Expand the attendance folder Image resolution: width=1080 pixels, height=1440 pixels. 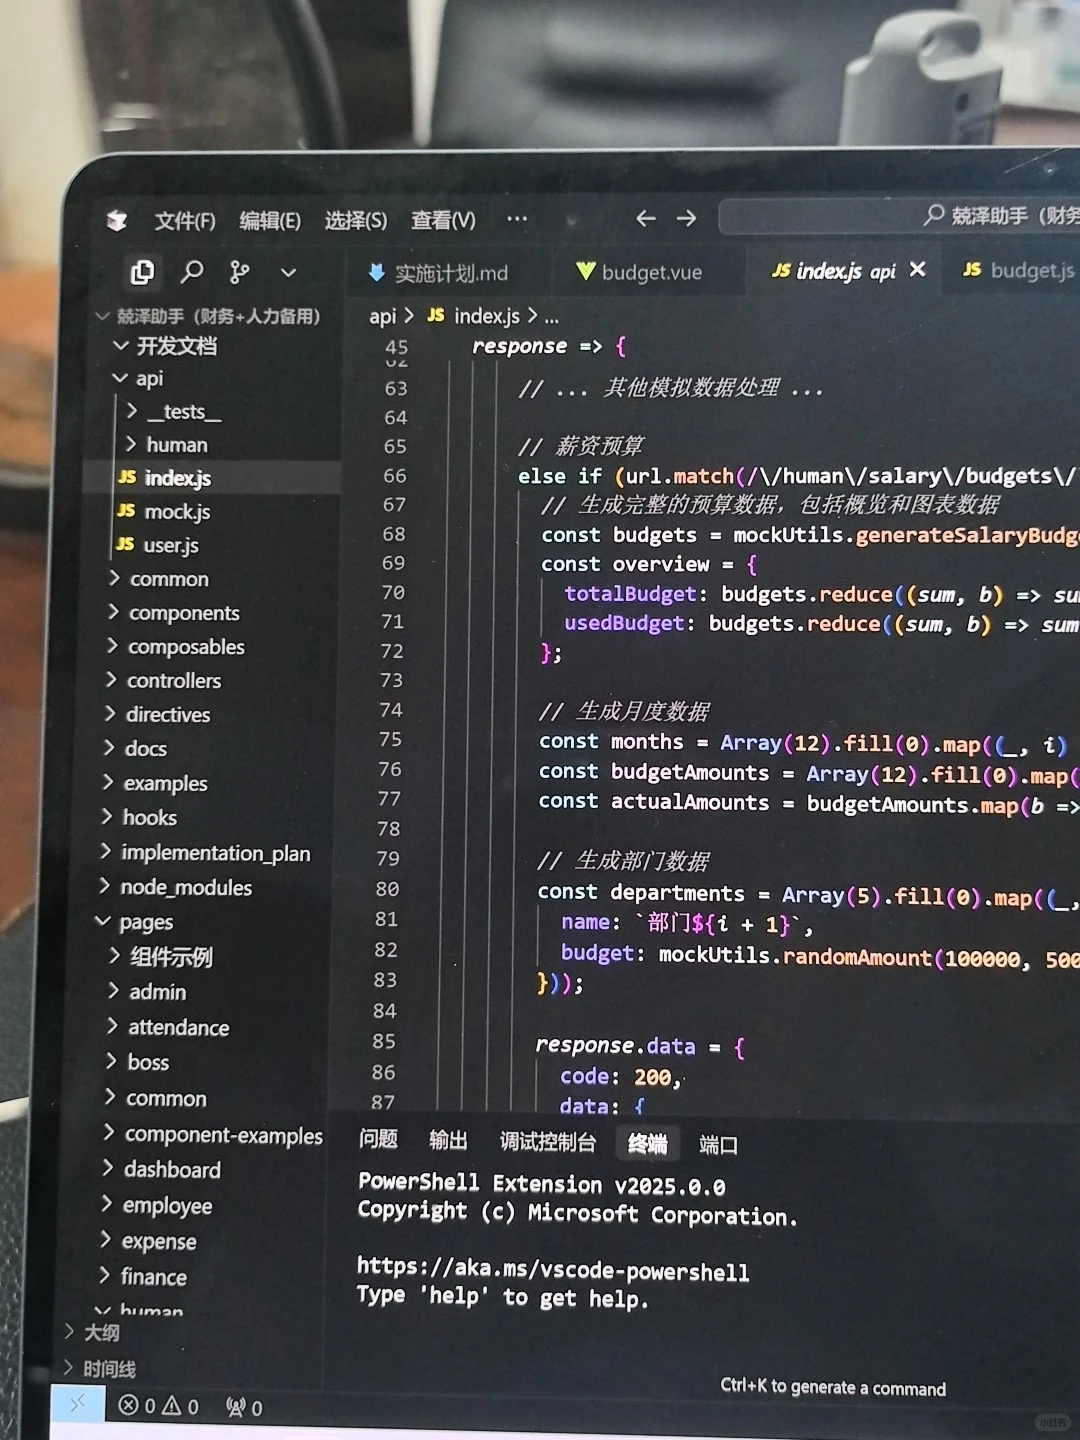click(x=168, y=1028)
